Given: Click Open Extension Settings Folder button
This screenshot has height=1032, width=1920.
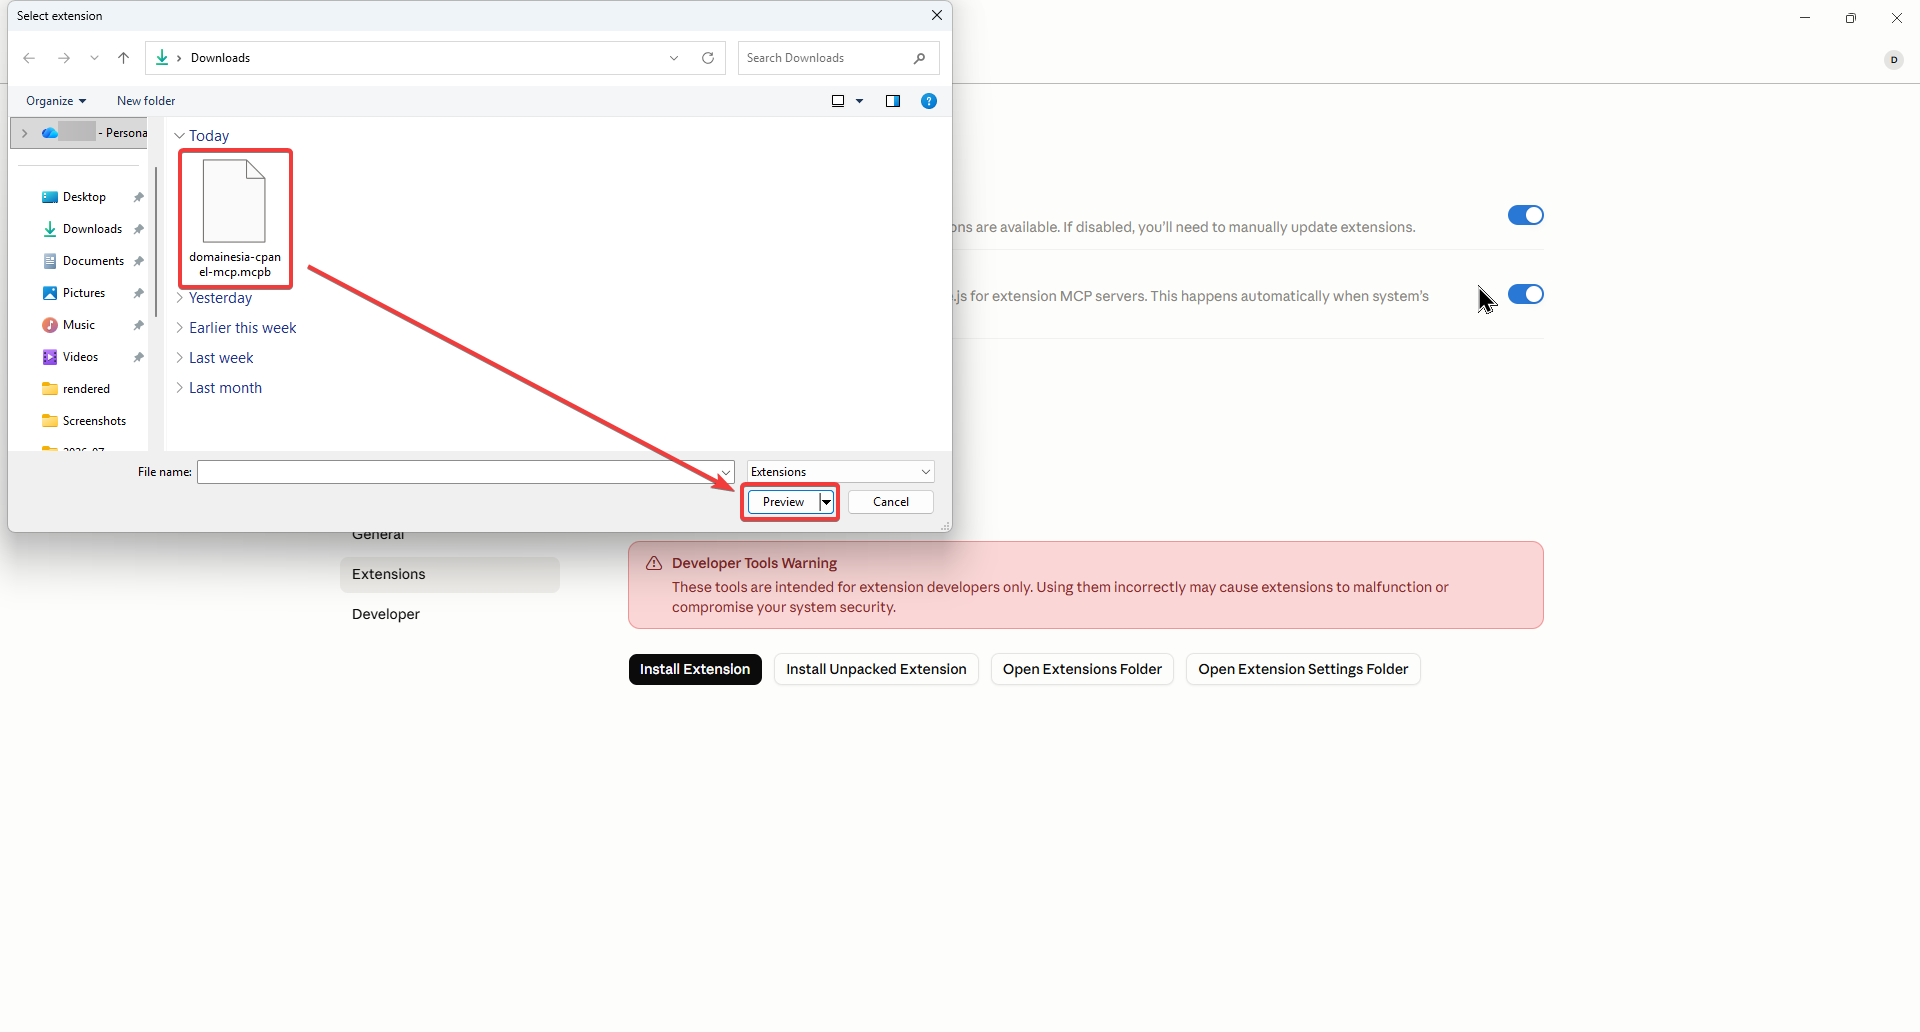Looking at the screenshot, I should 1303,669.
